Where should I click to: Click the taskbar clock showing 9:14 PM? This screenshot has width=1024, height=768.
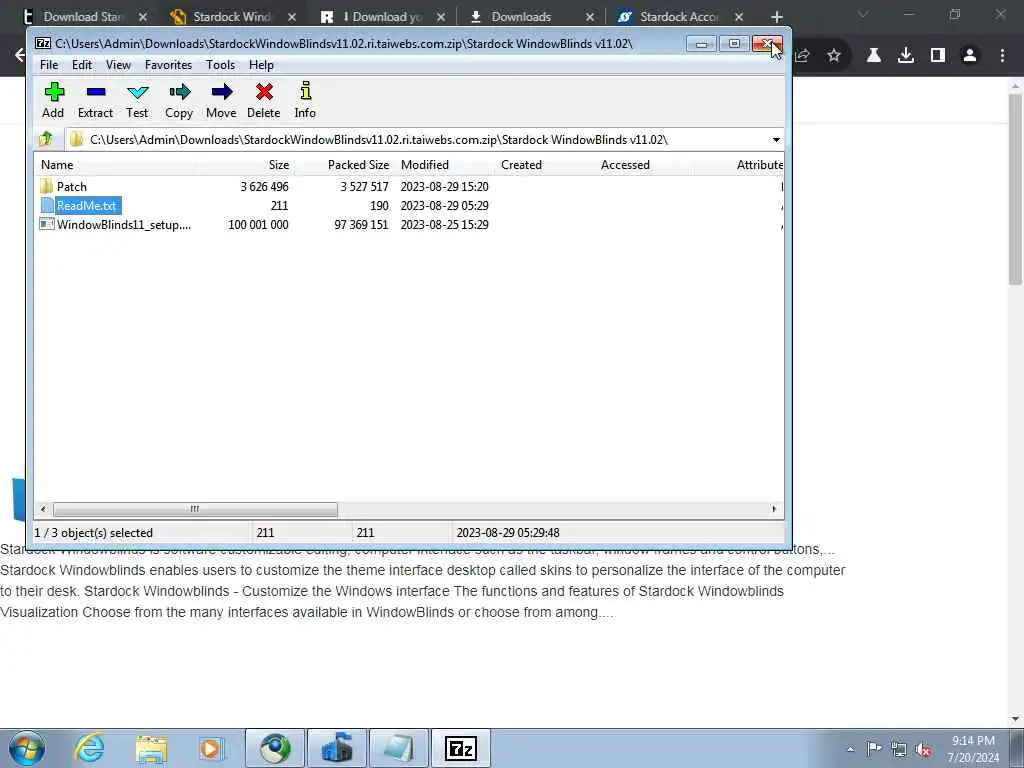pyautogui.click(x=973, y=748)
